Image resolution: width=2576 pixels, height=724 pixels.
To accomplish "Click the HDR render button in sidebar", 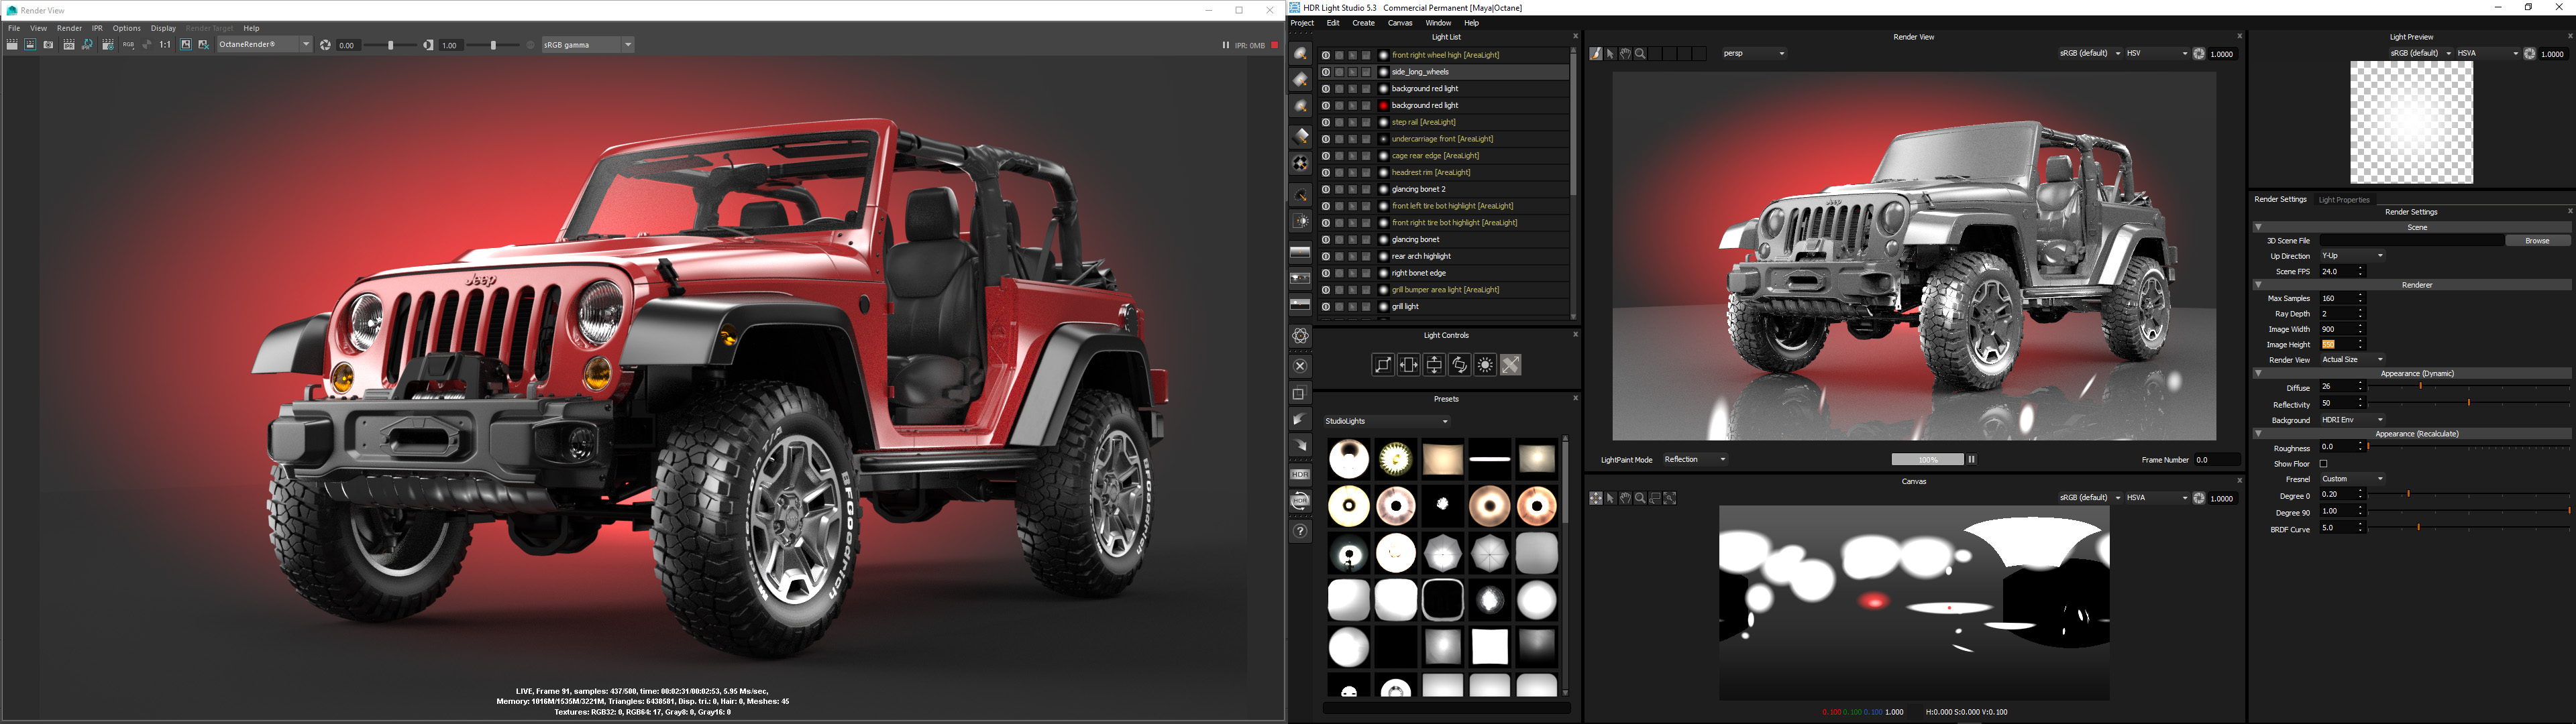I will [x=1300, y=475].
